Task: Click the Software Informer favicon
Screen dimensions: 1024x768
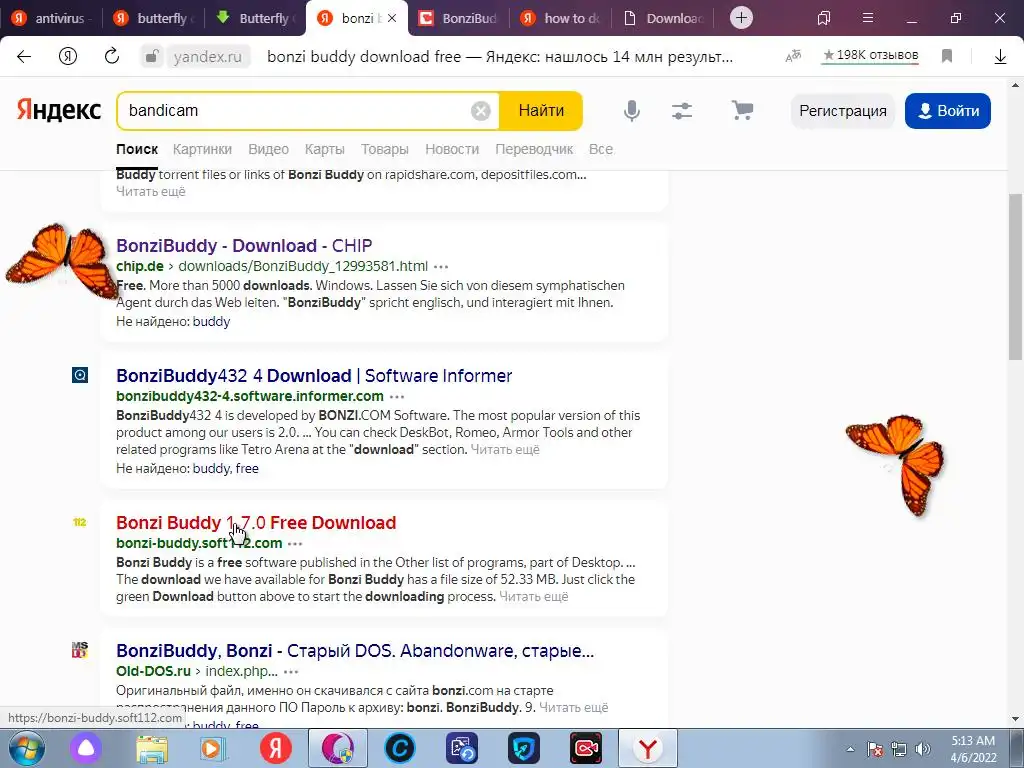Action: (x=80, y=375)
